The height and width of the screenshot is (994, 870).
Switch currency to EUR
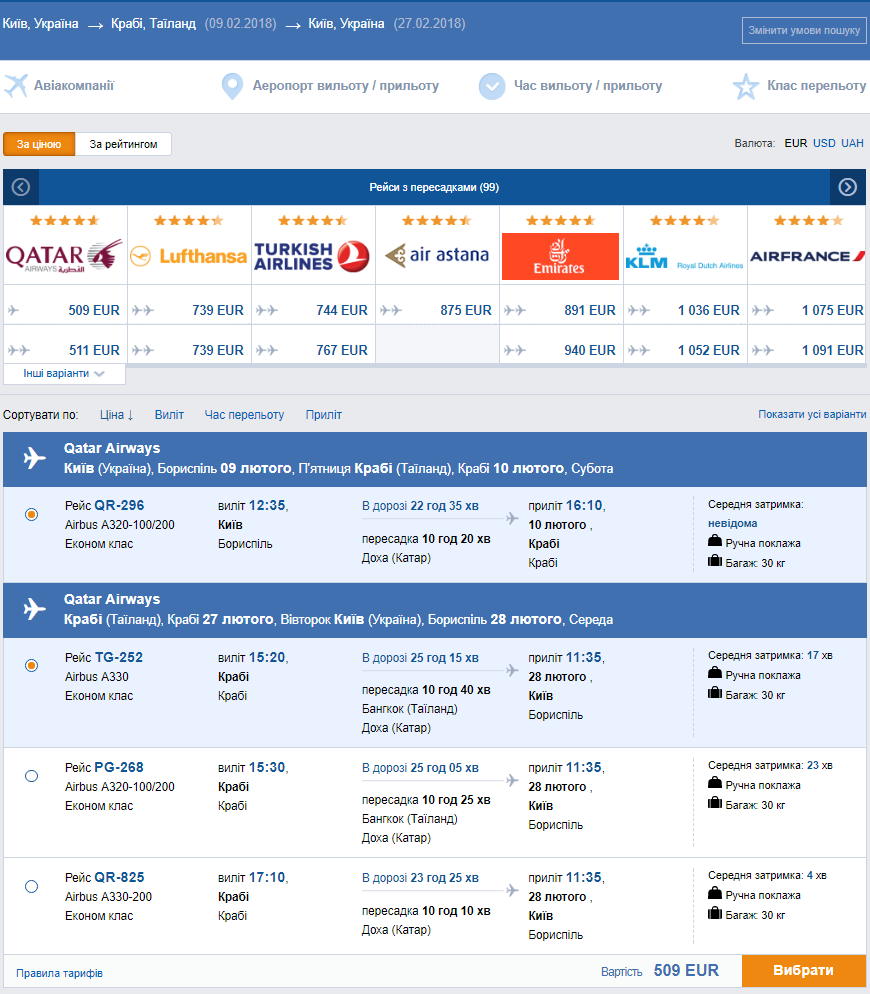click(x=796, y=143)
